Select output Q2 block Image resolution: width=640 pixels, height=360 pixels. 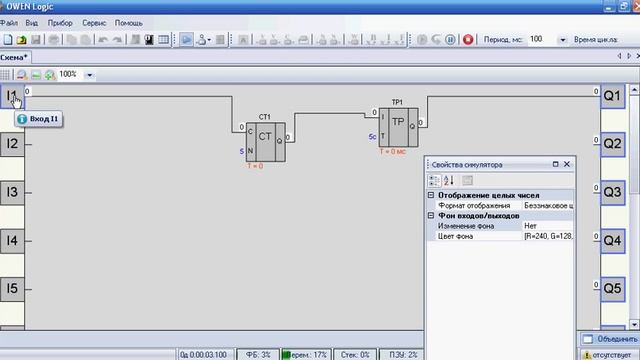pos(613,144)
